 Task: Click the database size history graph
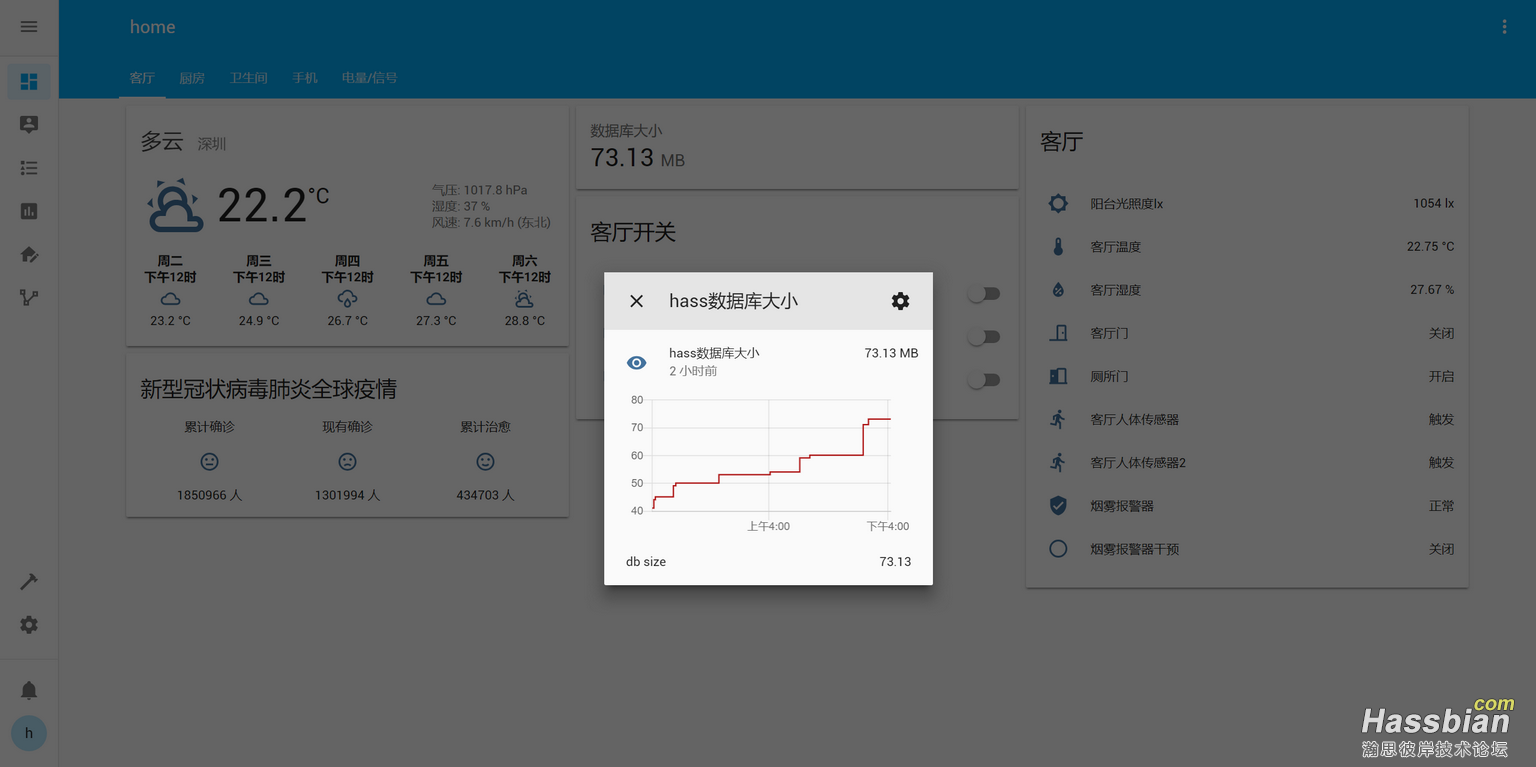point(768,464)
